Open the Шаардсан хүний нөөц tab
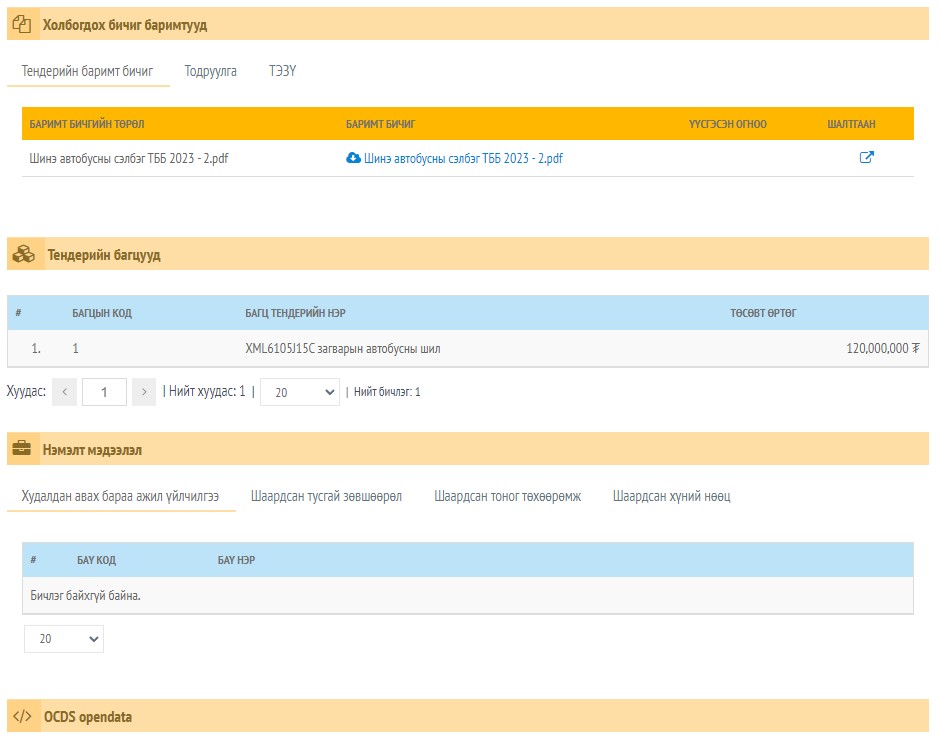Image resolution: width=940 pixels, height=742 pixels. point(671,496)
